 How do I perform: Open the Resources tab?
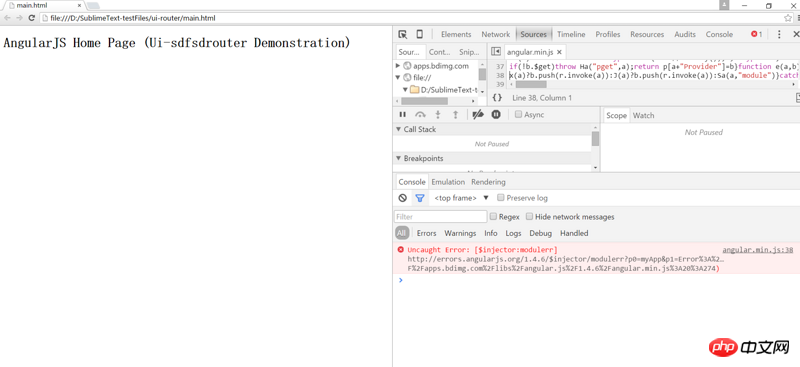point(647,34)
